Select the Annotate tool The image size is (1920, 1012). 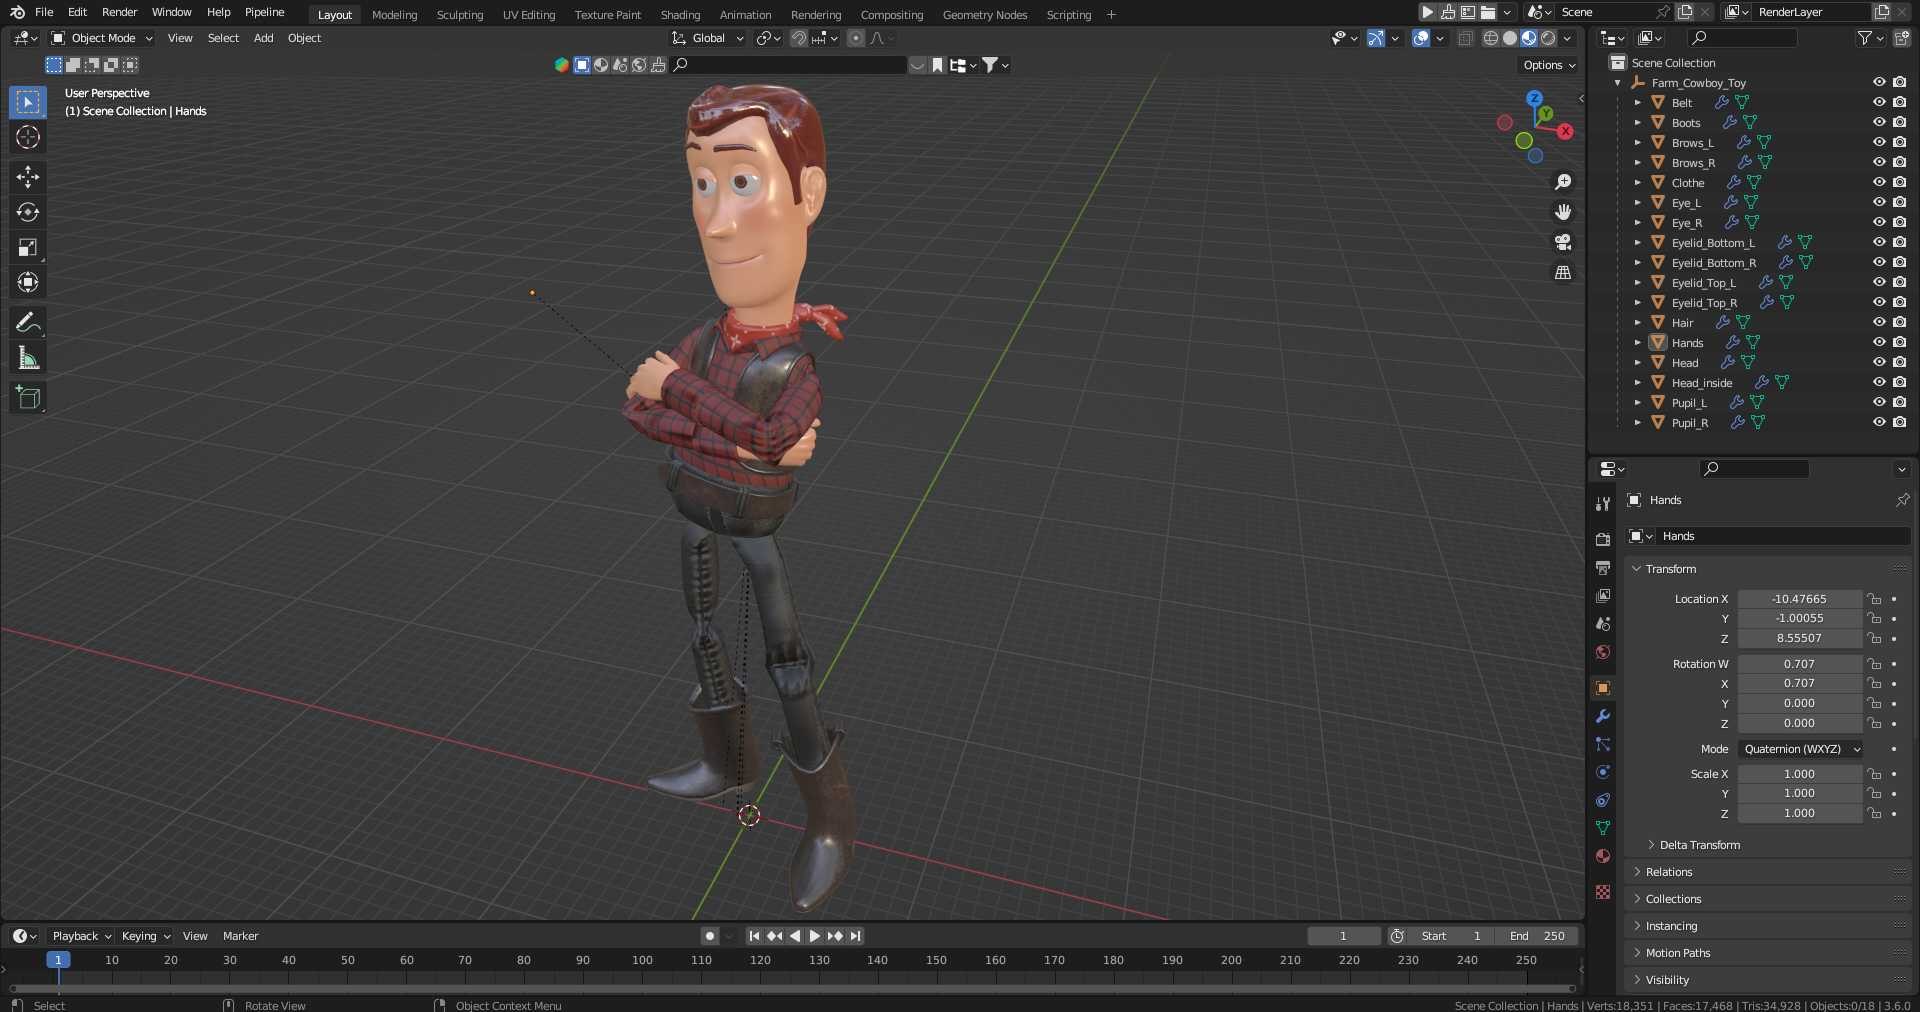tap(28, 323)
